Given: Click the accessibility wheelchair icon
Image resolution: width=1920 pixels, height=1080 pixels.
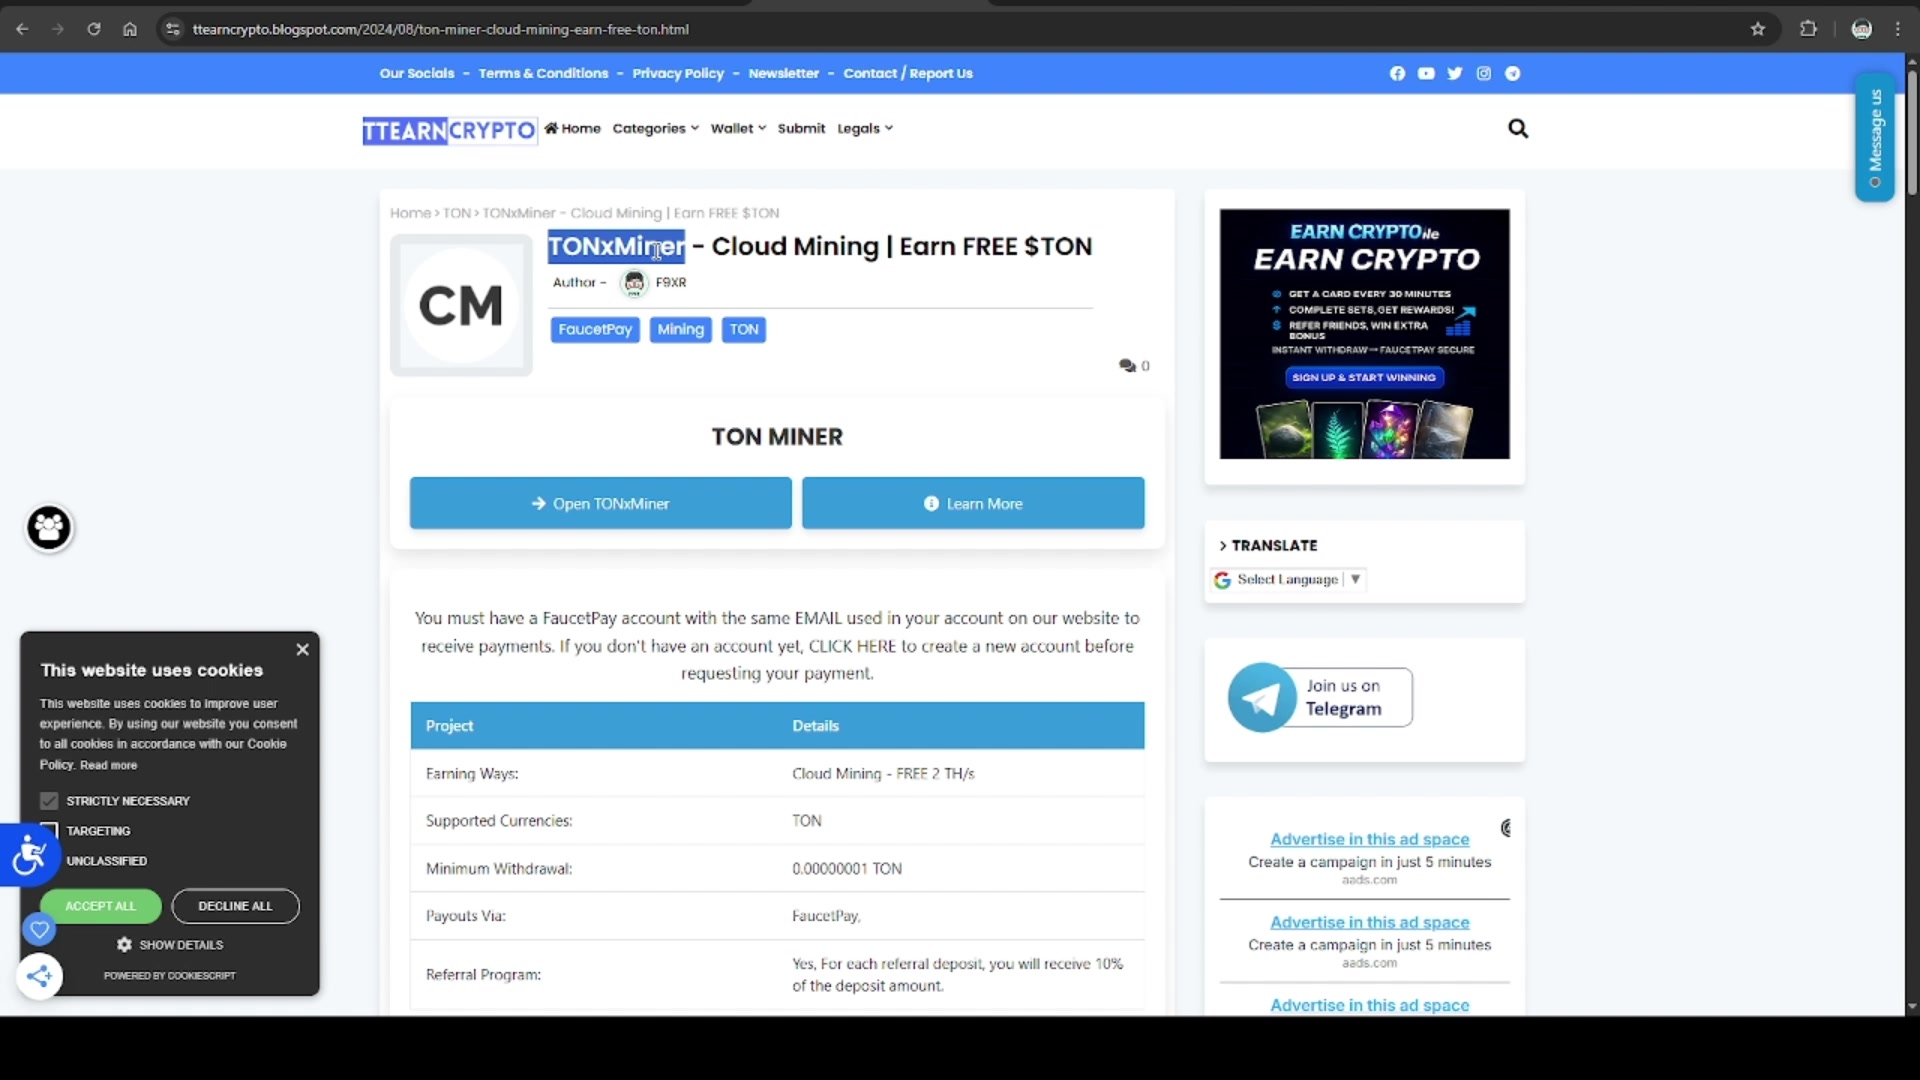Looking at the screenshot, I should 30,857.
